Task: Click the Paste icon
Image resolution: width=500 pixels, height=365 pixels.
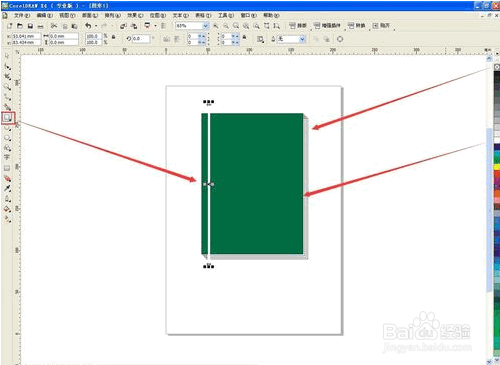Action: (75, 26)
